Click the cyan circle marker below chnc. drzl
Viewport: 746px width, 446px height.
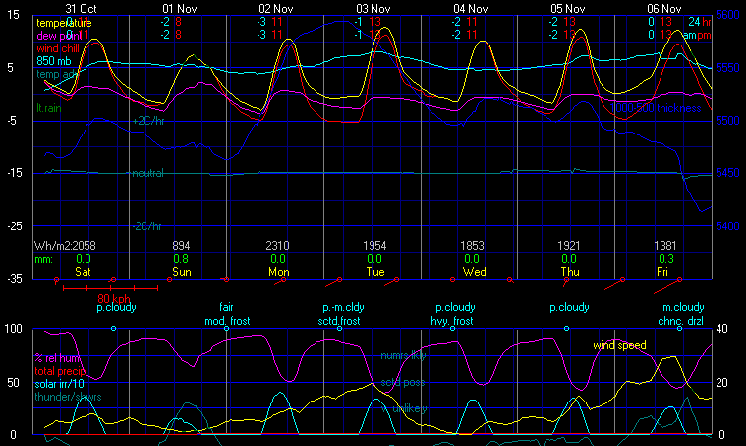point(679,329)
